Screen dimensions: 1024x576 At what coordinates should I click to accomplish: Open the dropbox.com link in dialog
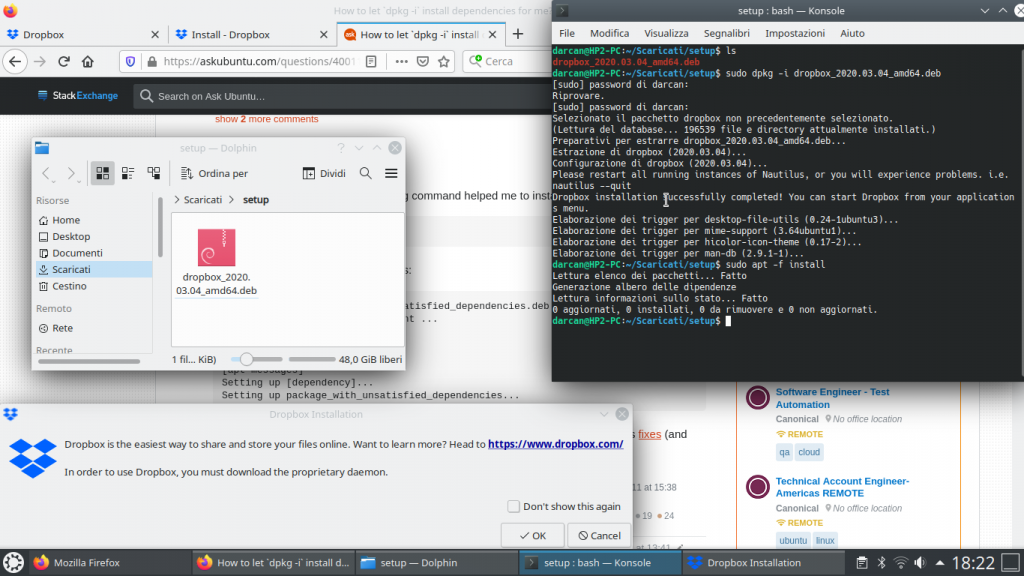(555, 444)
